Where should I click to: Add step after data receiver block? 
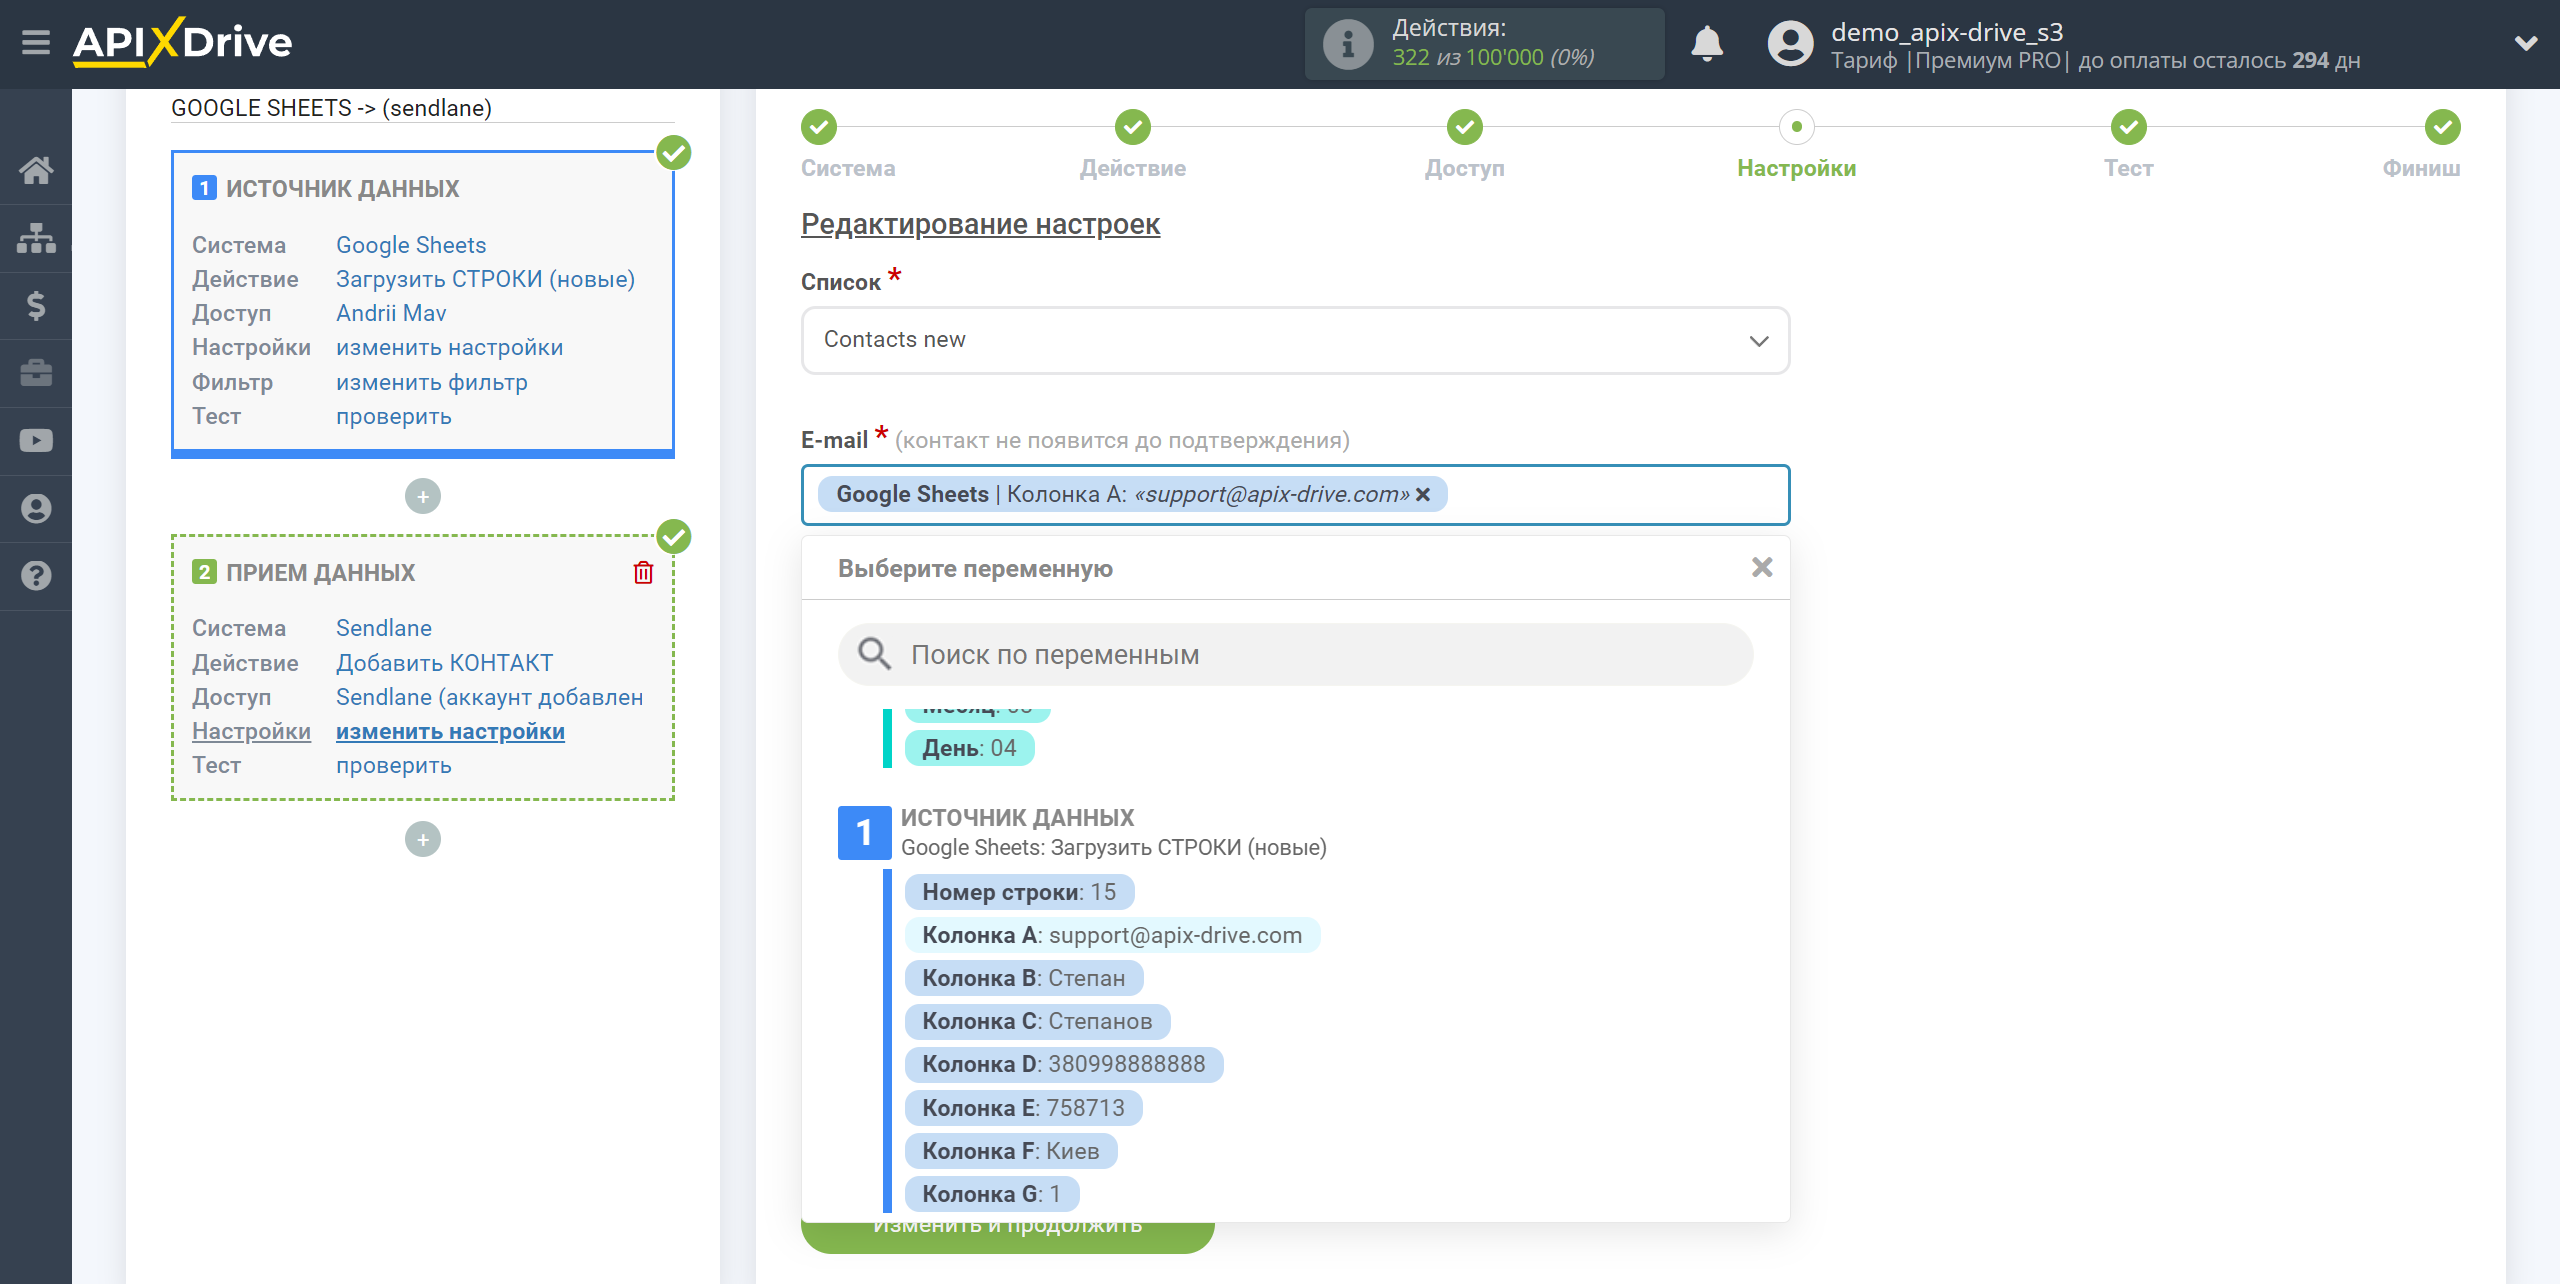coord(422,839)
